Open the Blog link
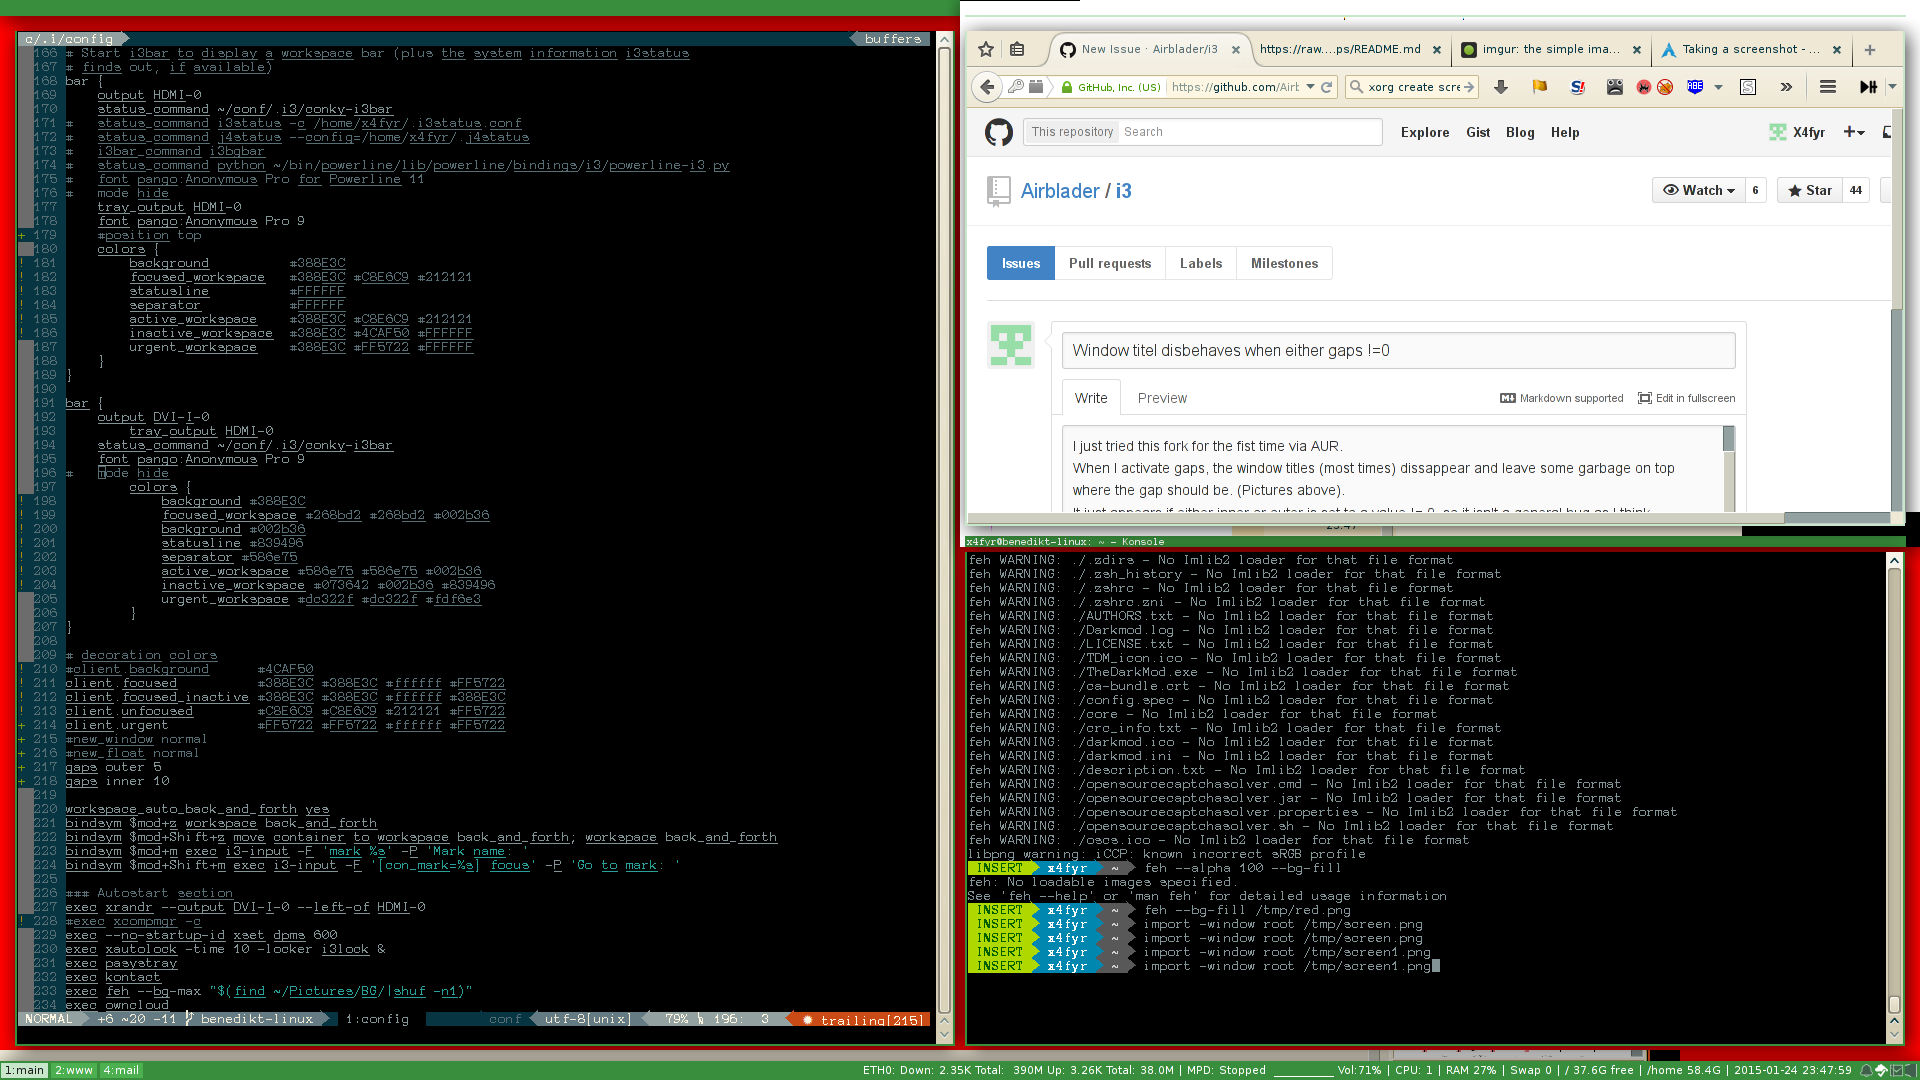The image size is (1920, 1080). click(x=1520, y=132)
